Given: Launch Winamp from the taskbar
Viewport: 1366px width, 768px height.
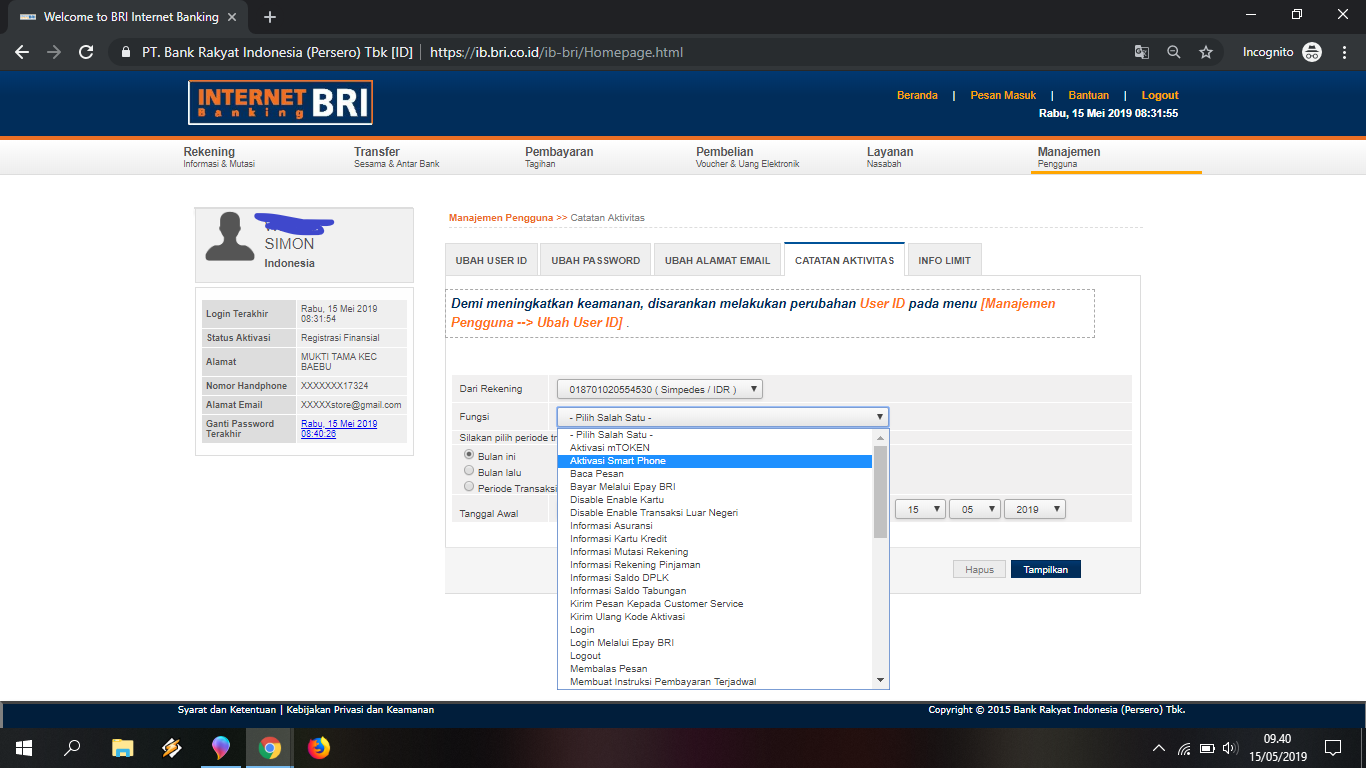Looking at the screenshot, I should point(172,747).
